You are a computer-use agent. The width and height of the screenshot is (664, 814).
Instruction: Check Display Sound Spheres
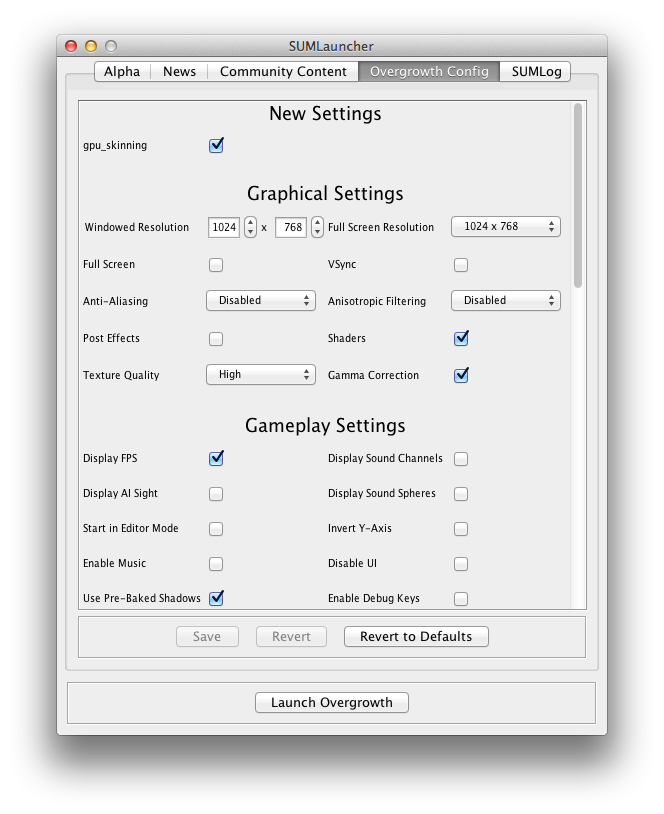pos(461,494)
